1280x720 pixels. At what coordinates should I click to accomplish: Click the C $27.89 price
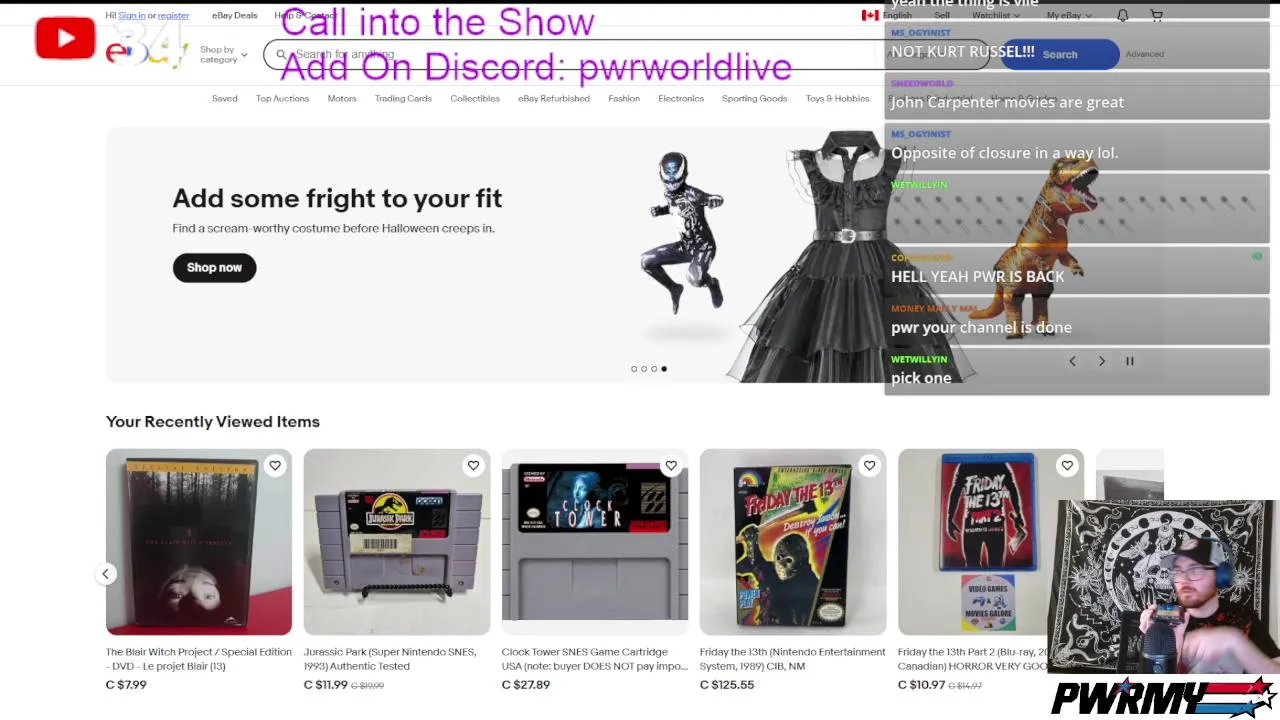[526, 685]
